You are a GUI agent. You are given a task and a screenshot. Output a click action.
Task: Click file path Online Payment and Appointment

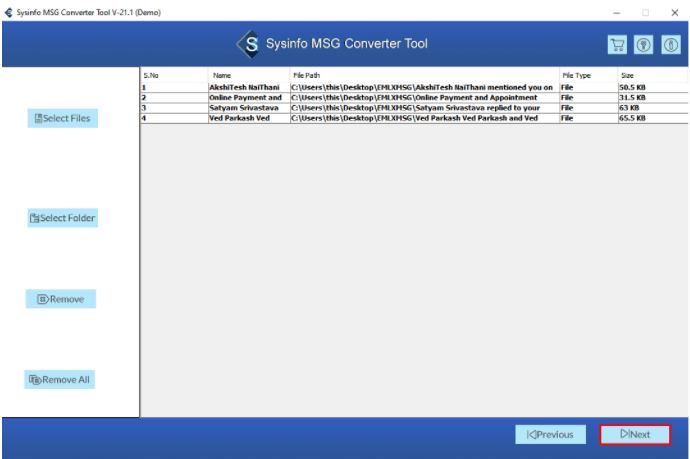425,98
